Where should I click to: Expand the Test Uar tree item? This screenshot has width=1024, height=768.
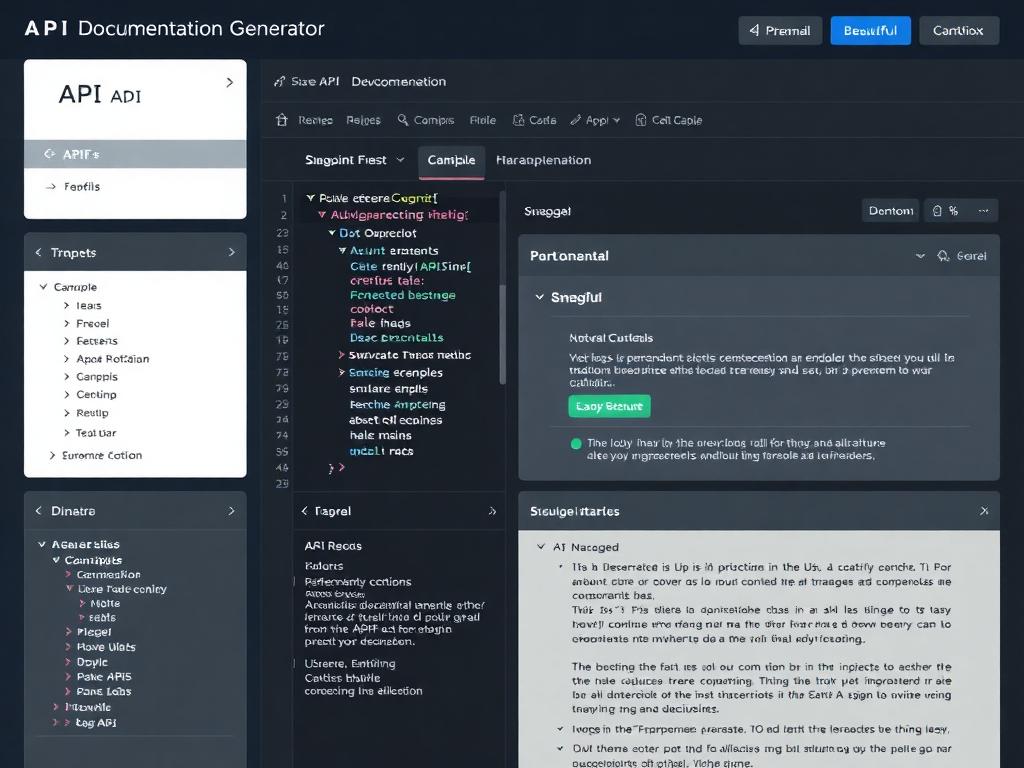click(67, 432)
